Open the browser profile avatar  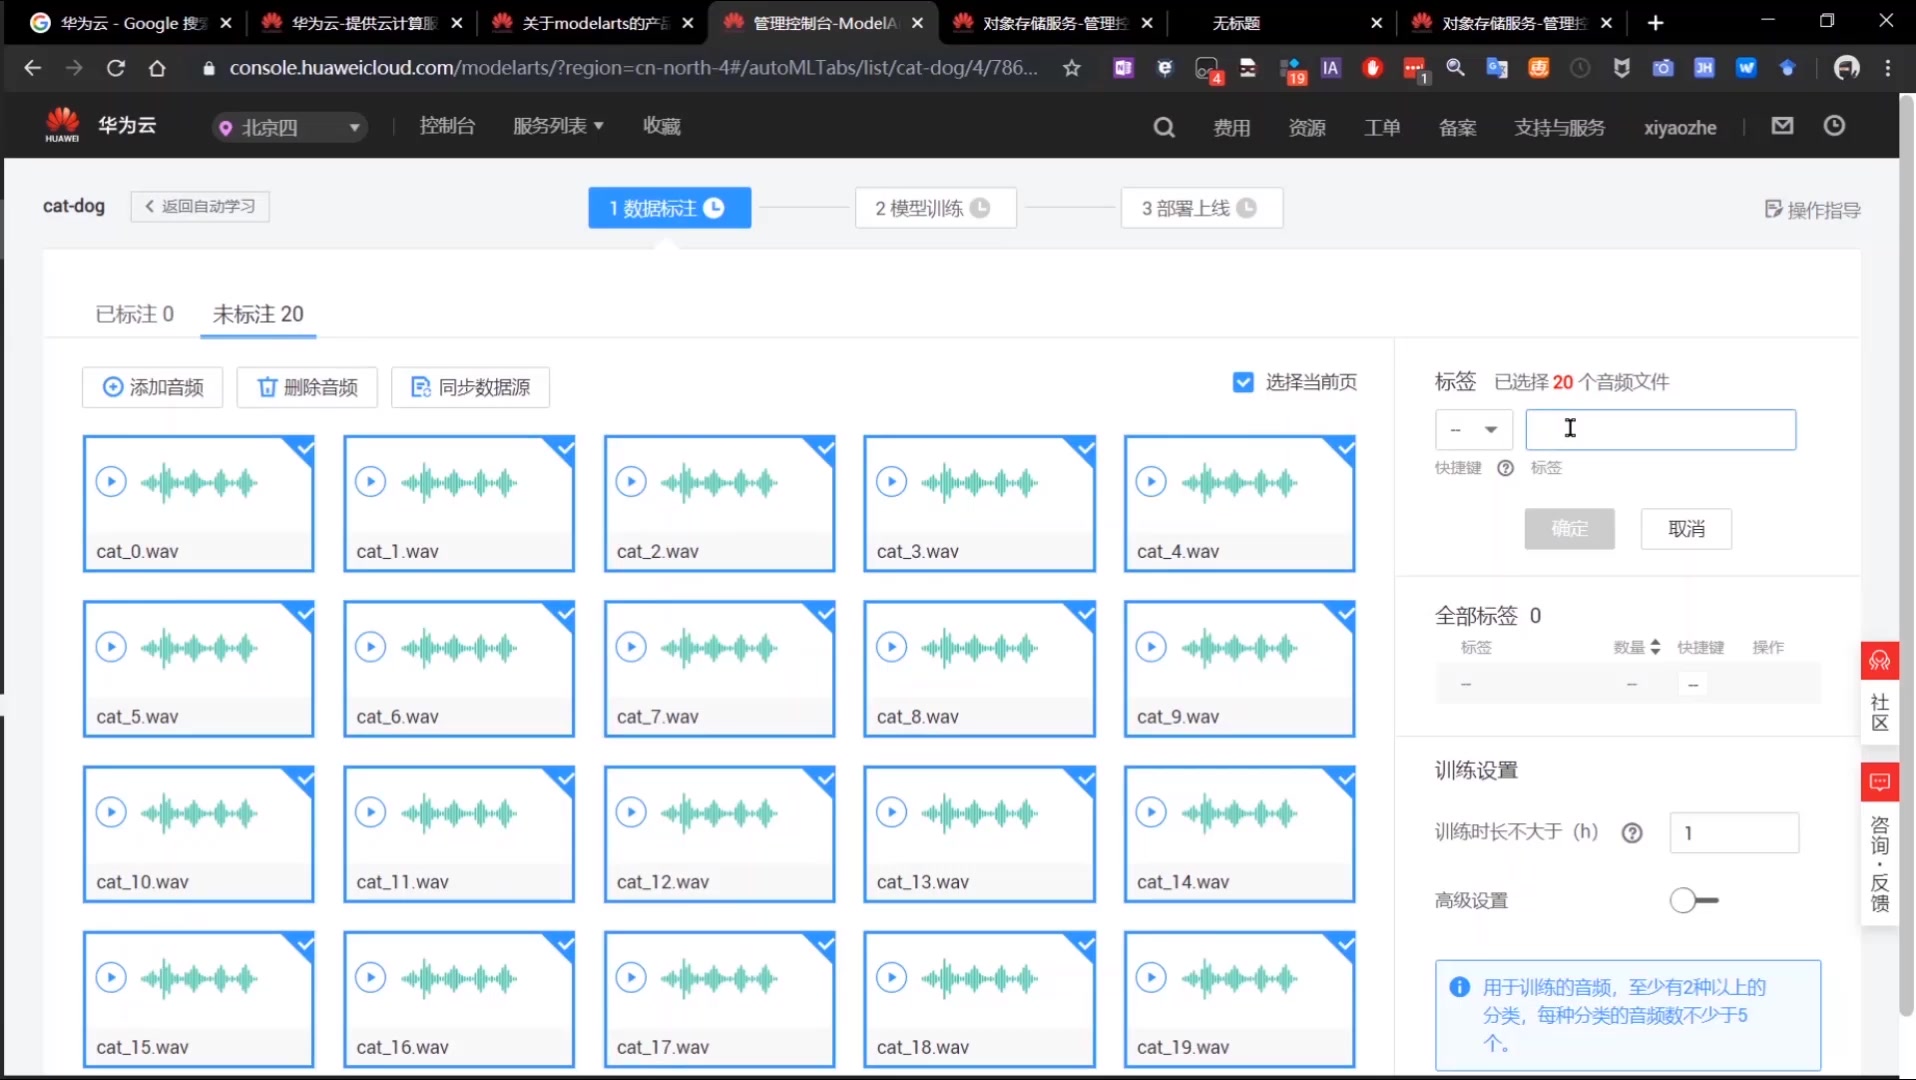tap(1846, 68)
